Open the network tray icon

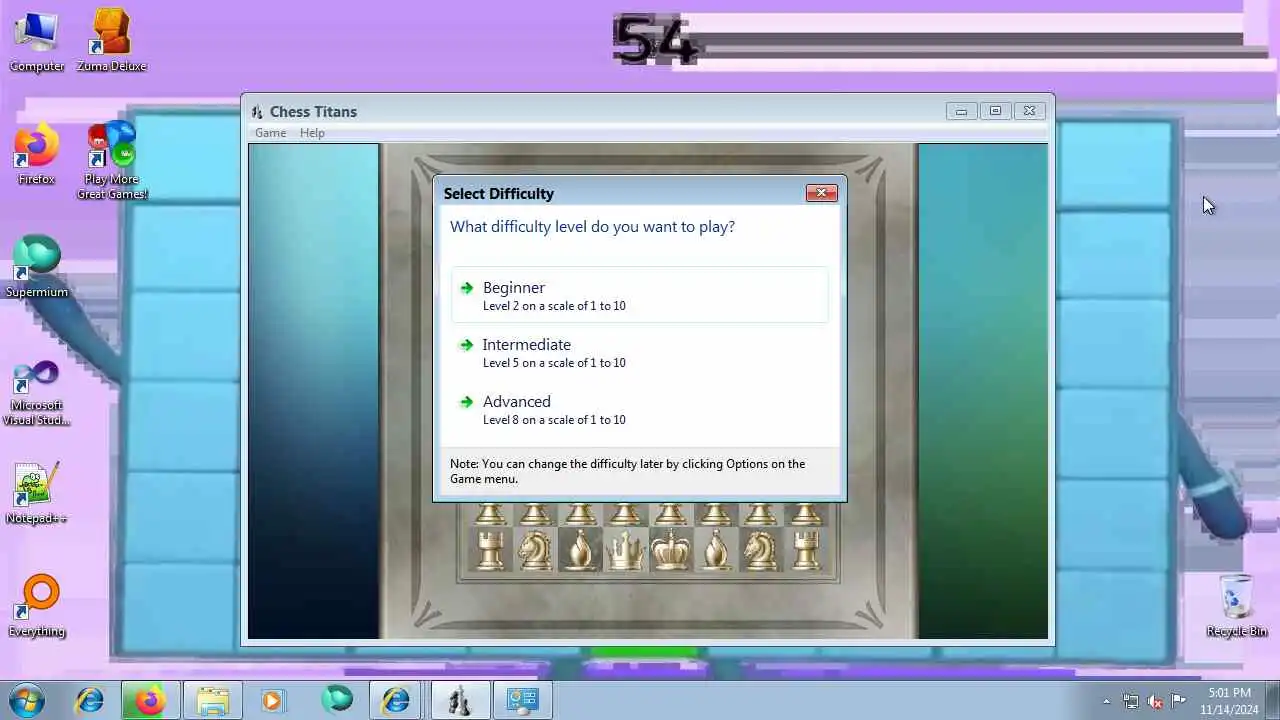[1131, 701]
